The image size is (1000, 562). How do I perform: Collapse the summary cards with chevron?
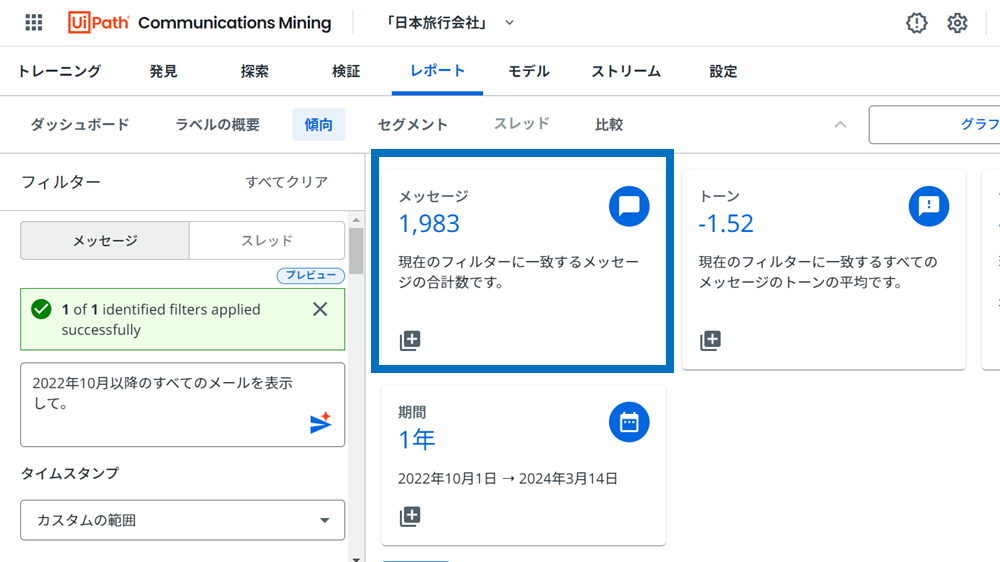[x=840, y=125]
